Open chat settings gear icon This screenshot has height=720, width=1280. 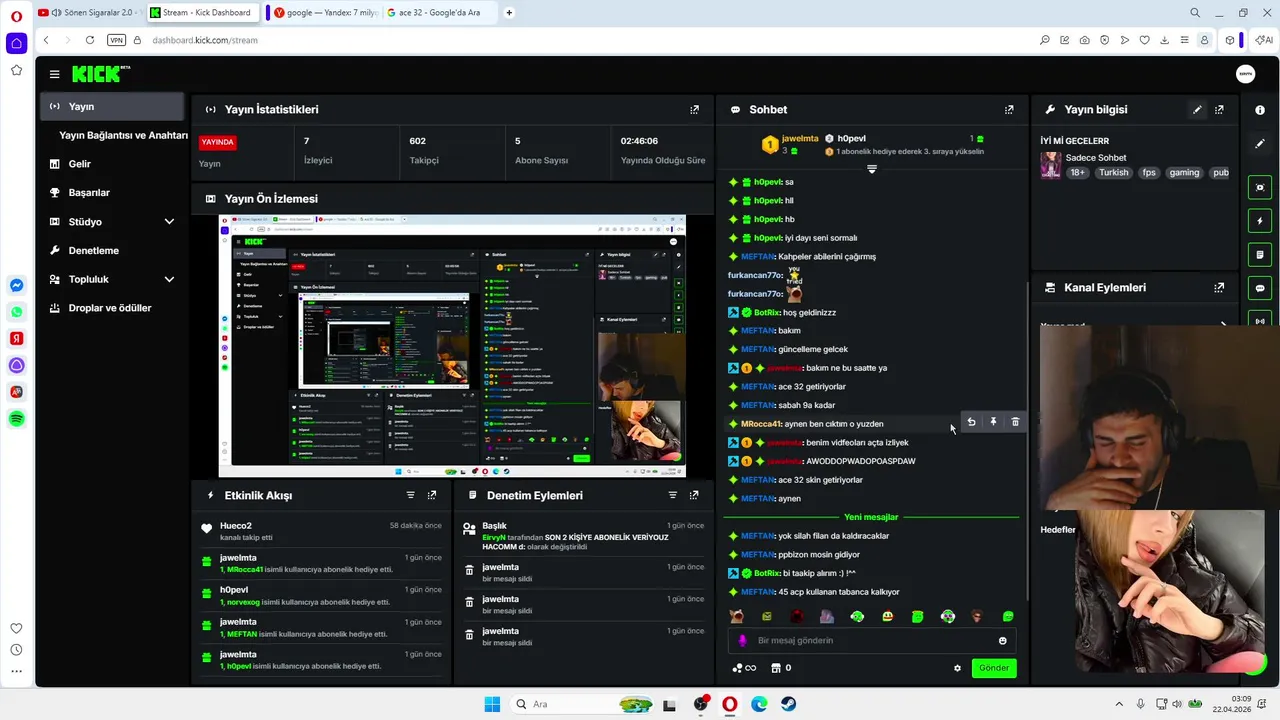point(957,668)
